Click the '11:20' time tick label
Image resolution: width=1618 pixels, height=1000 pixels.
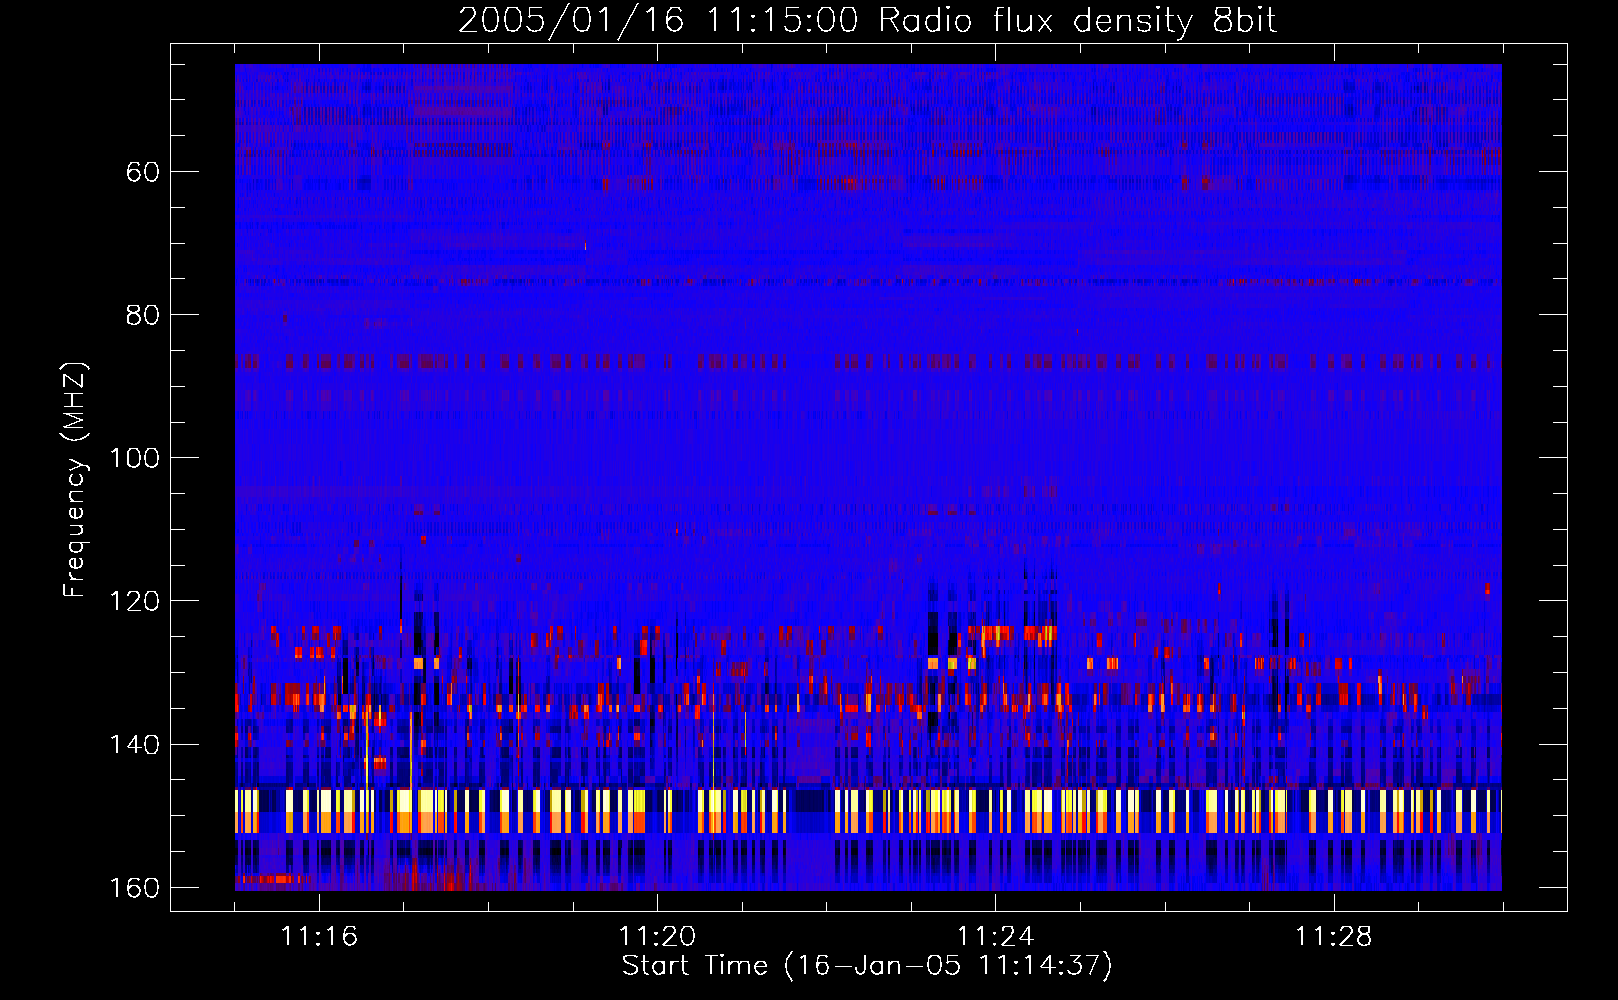(657, 936)
